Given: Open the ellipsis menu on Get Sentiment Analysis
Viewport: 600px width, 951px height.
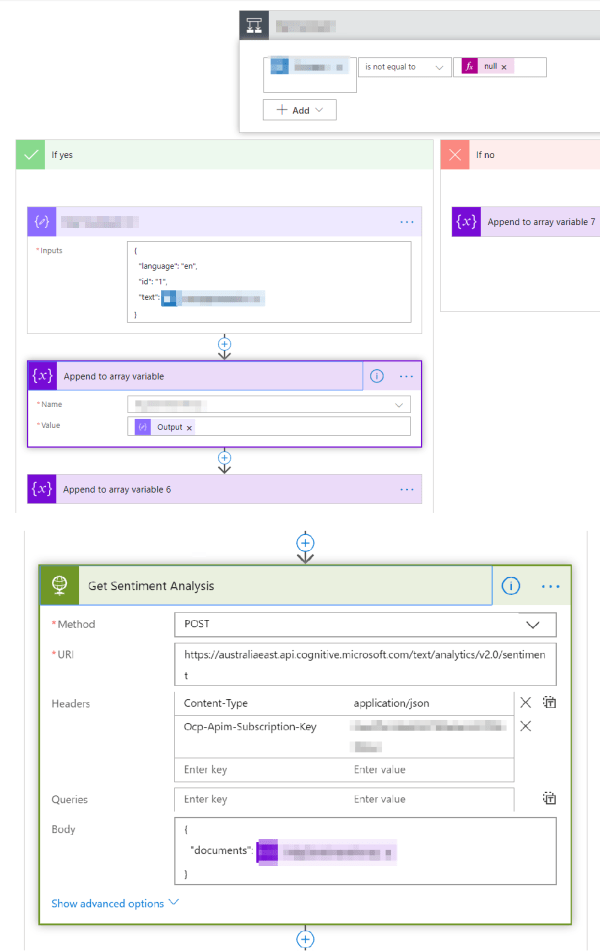Looking at the screenshot, I should pyautogui.click(x=550, y=586).
